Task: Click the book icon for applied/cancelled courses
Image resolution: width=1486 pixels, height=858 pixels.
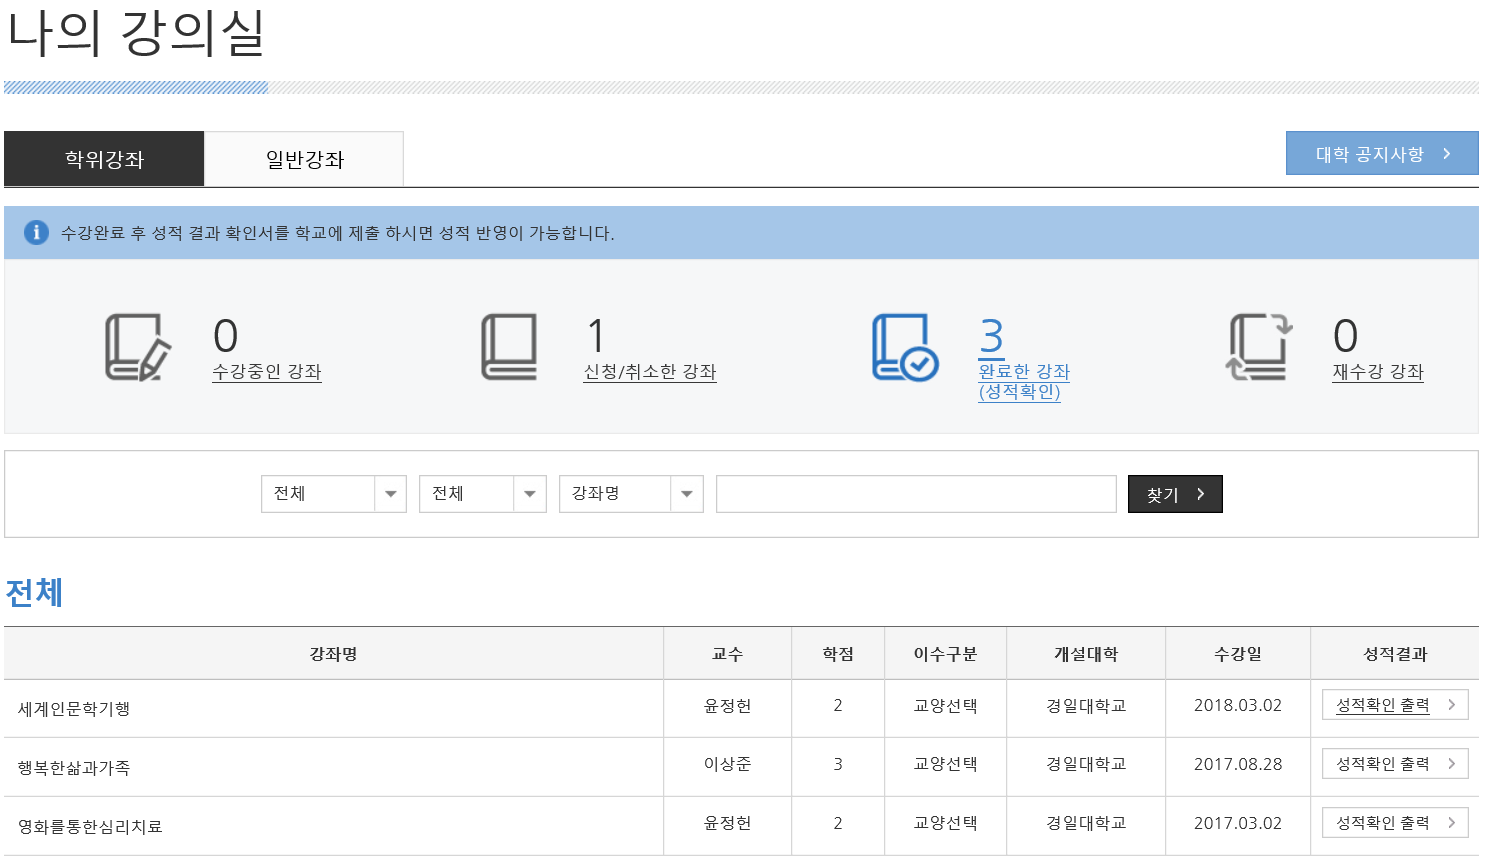Action: point(509,347)
